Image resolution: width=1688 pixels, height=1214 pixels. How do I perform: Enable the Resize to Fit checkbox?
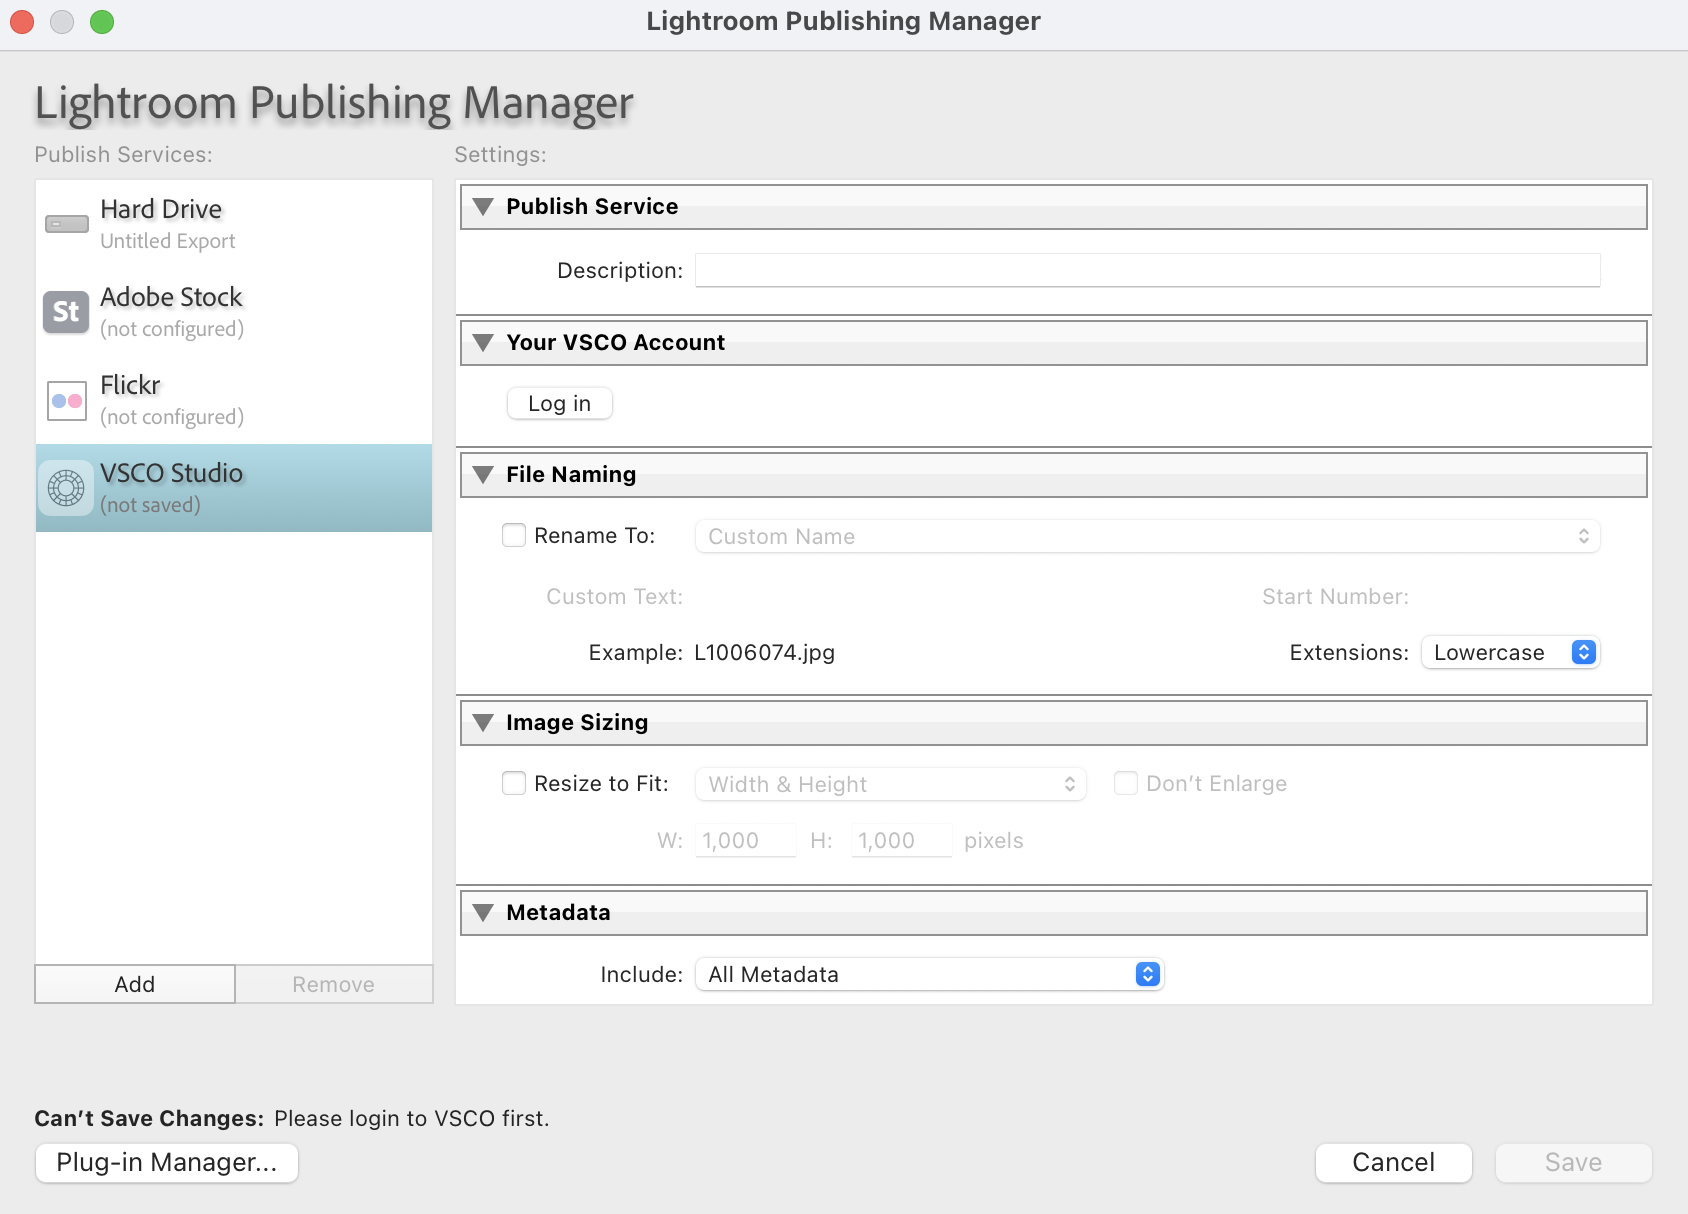pos(514,783)
